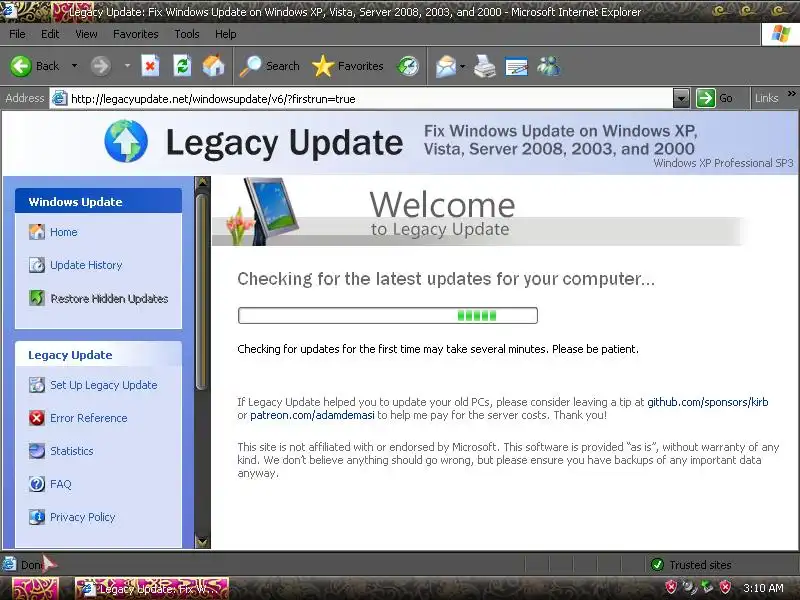800x600 pixels.
Task: Click the Legacy Update sidebar section header
Action: click(x=98, y=355)
